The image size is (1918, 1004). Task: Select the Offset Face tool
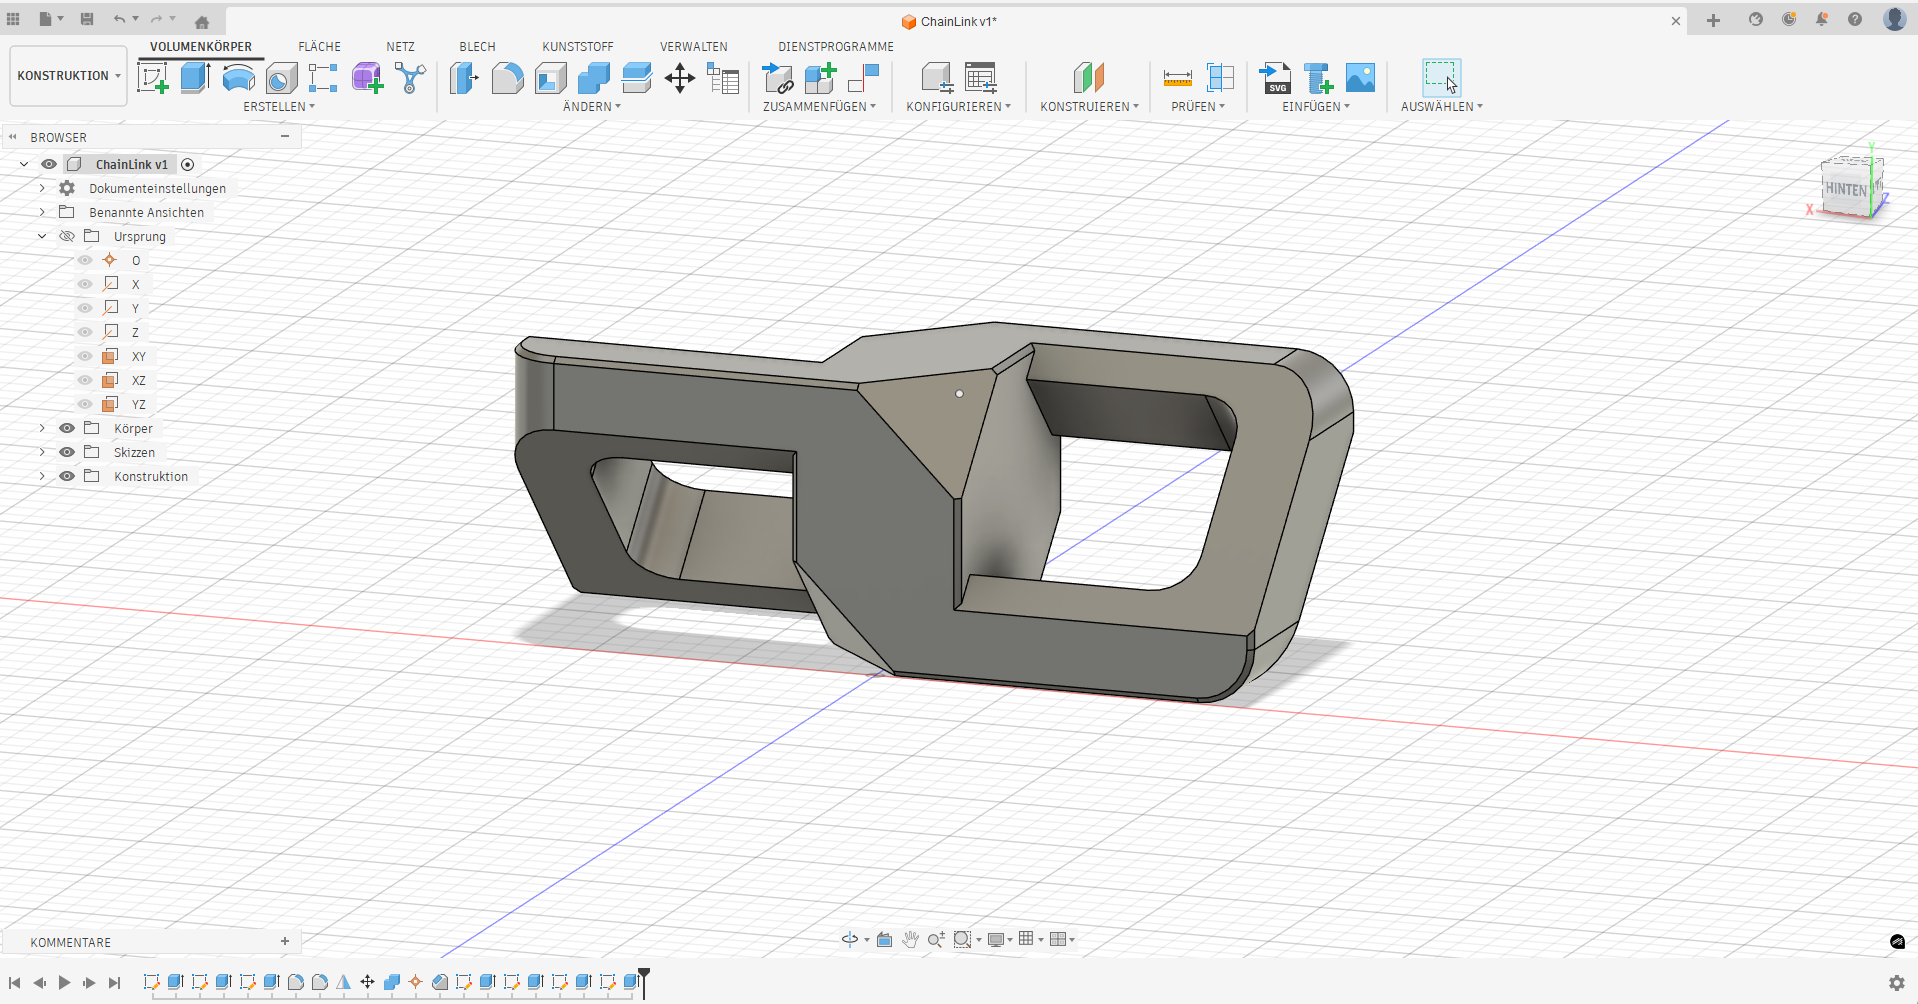(x=636, y=78)
